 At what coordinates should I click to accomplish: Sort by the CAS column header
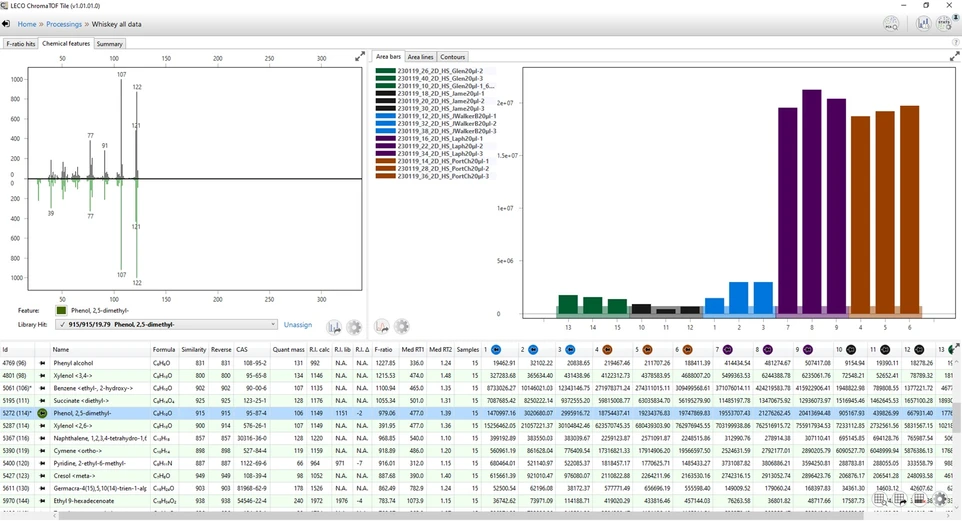(x=252, y=350)
